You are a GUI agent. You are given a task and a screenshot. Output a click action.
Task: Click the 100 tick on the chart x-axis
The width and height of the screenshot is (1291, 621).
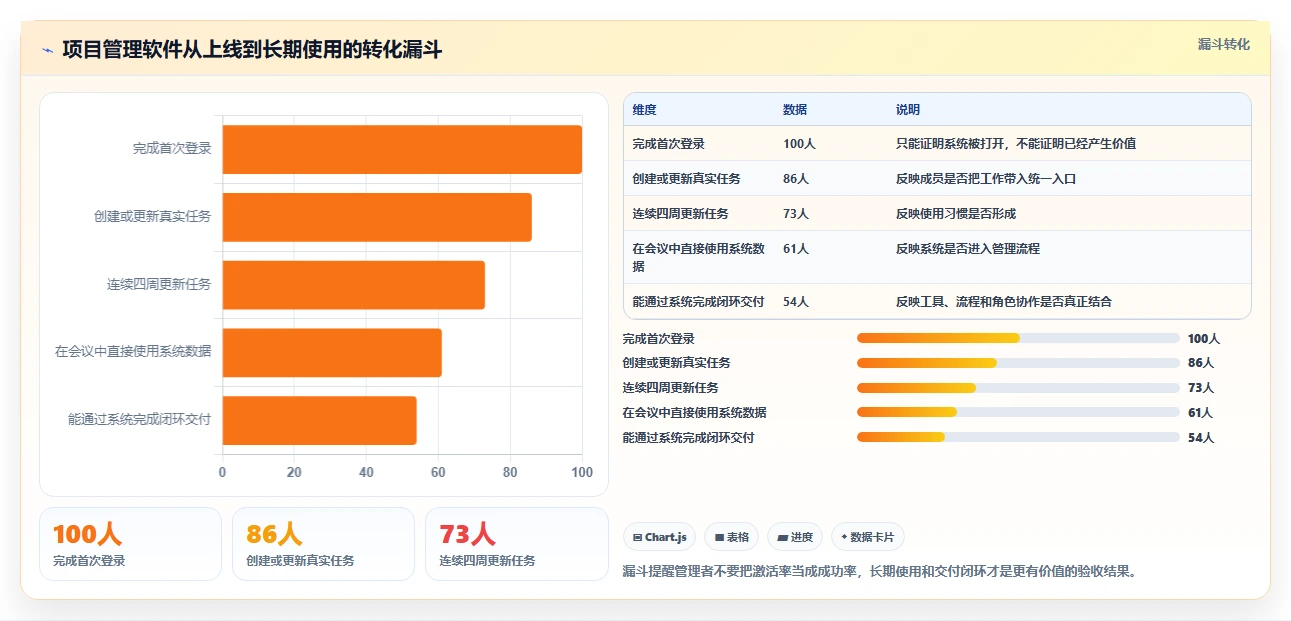point(582,472)
